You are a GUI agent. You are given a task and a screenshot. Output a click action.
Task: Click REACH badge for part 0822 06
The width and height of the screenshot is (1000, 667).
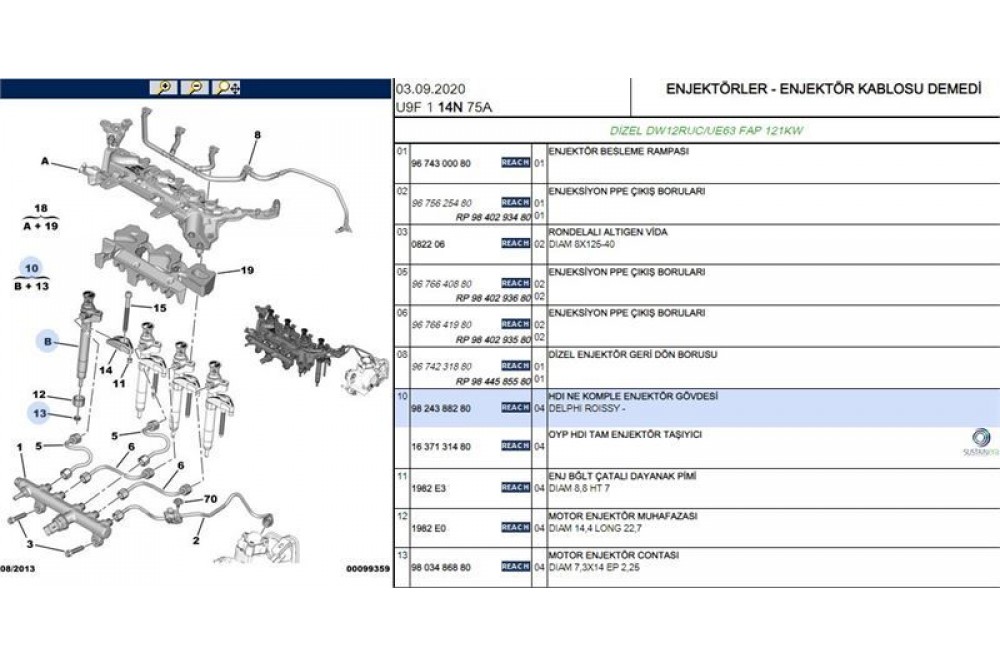(x=515, y=243)
